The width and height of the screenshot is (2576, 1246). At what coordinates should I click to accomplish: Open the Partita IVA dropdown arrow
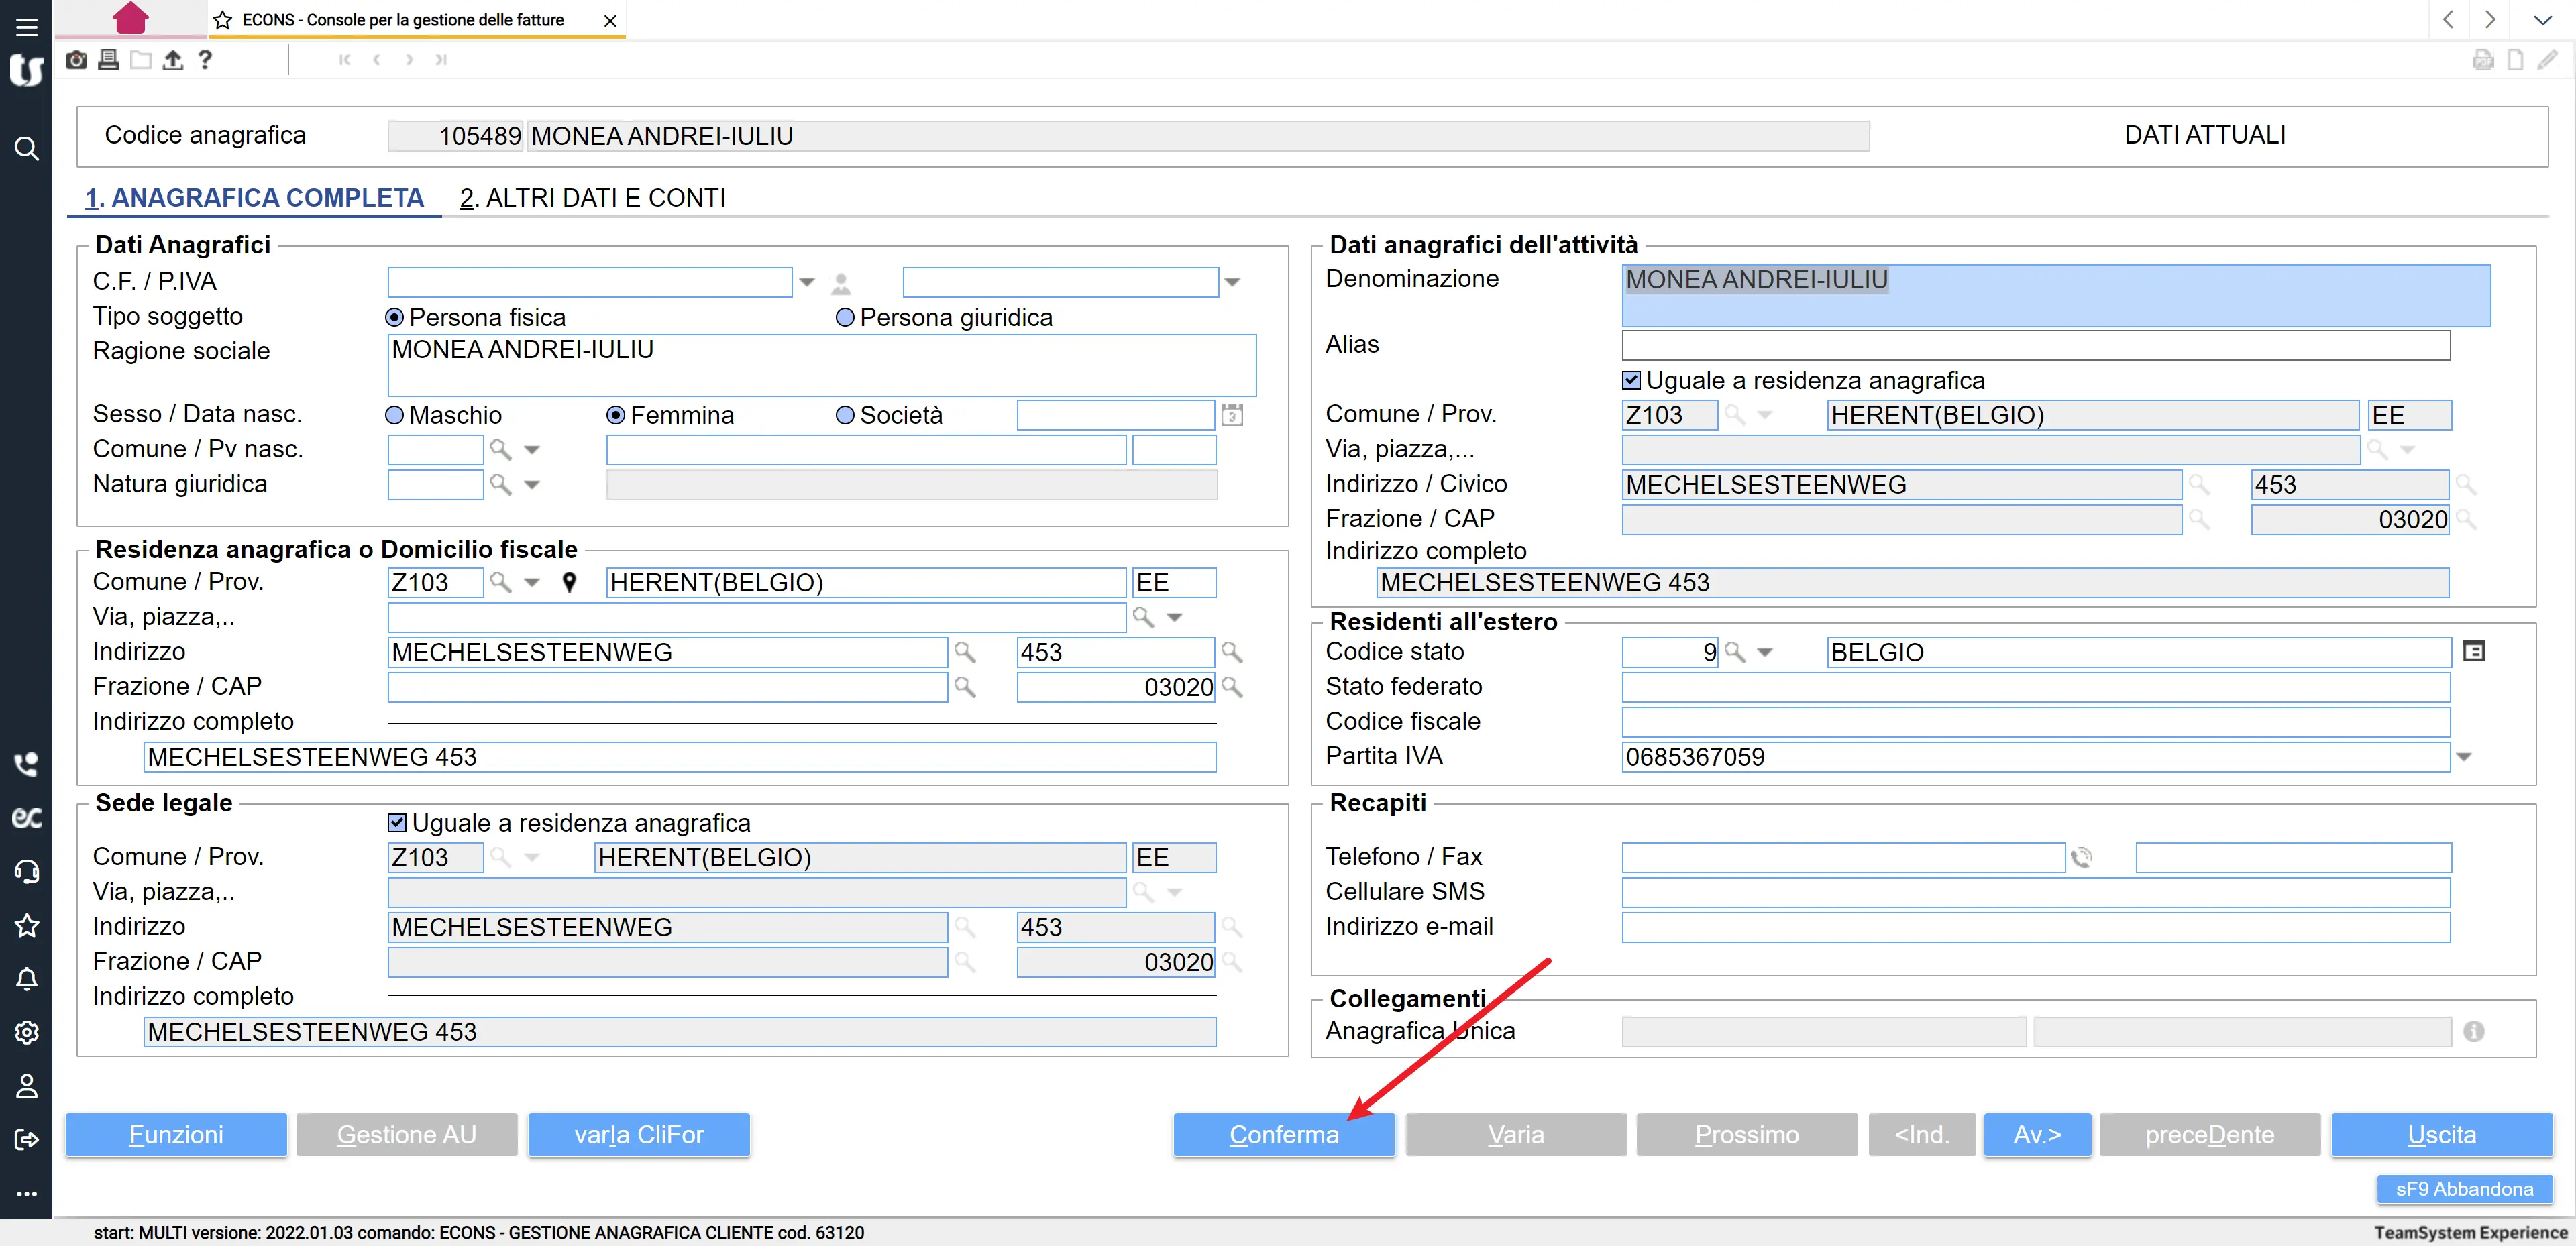coord(2464,758)
